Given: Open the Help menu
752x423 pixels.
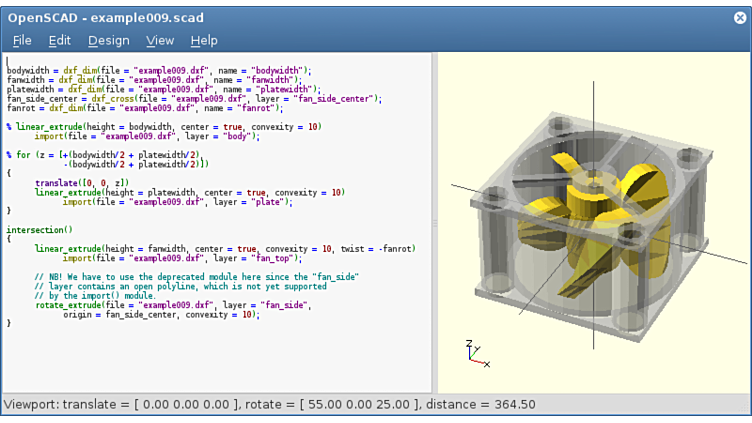Looking at the screenshot, I should pos(204,40).
